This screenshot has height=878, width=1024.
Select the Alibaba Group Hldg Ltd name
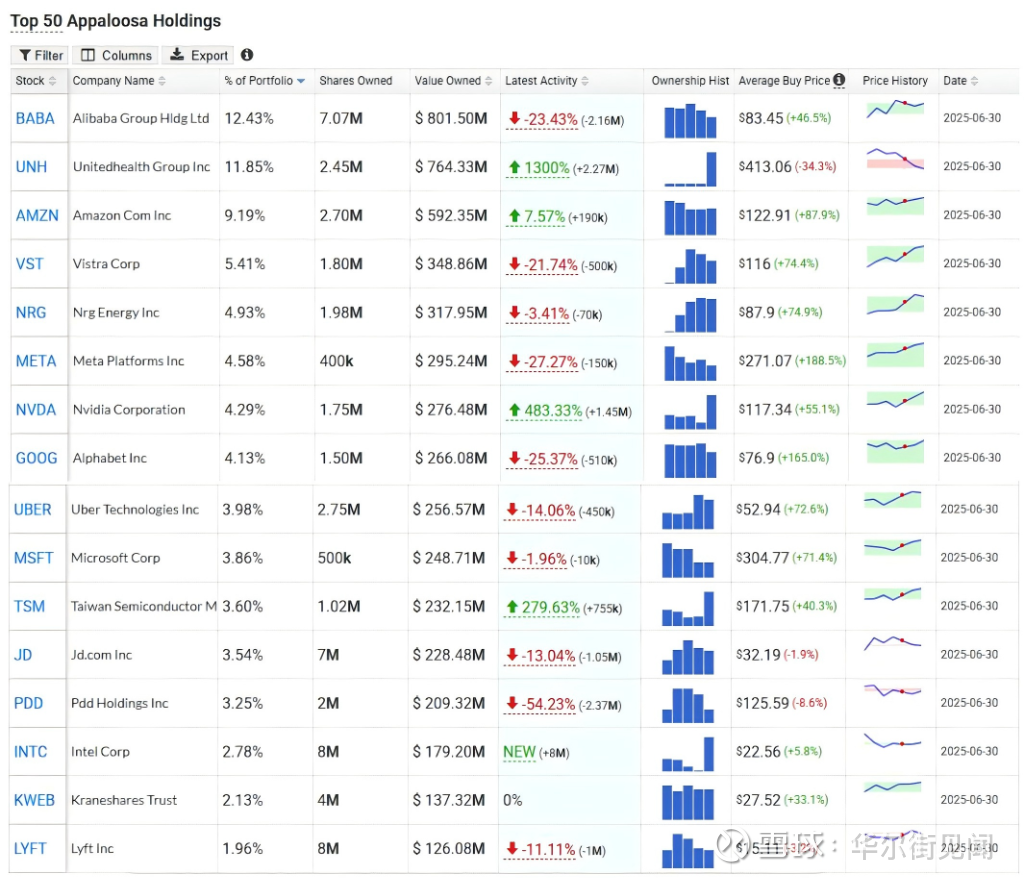pyautogui.click(x=141, y=118)
